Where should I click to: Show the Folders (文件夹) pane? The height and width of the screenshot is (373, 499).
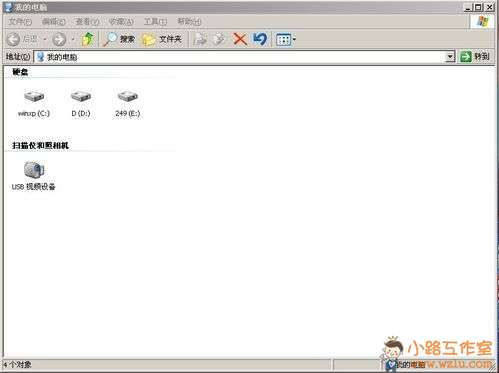(x=162, y=39)
